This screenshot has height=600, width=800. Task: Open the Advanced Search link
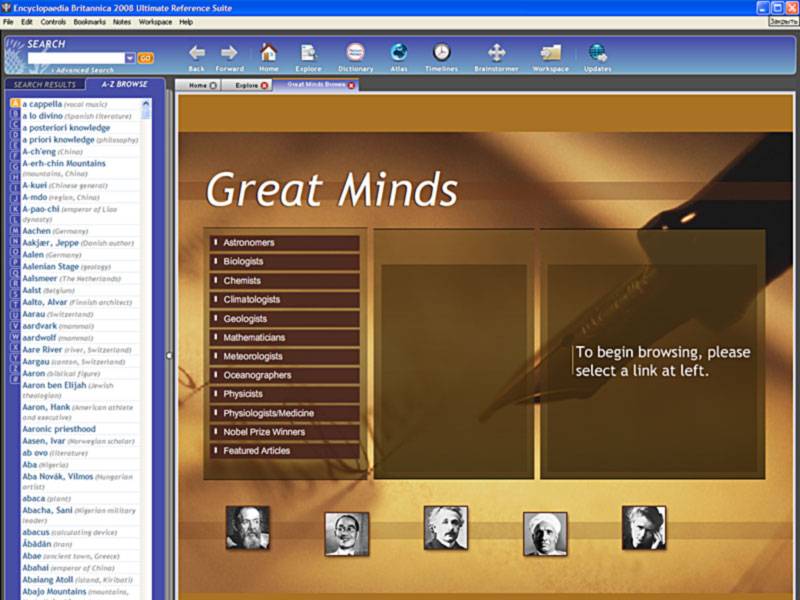pyautogui.click(x=85, y=70)
